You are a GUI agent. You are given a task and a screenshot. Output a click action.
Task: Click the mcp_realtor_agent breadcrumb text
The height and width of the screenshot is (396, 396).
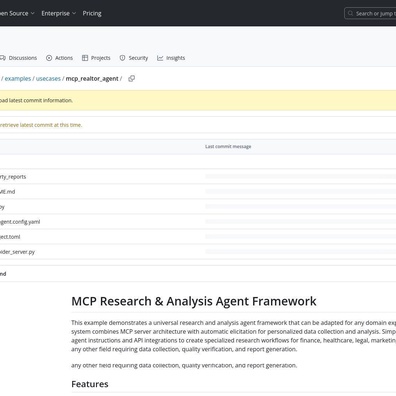pyautogui.click(x=92, y=79)
